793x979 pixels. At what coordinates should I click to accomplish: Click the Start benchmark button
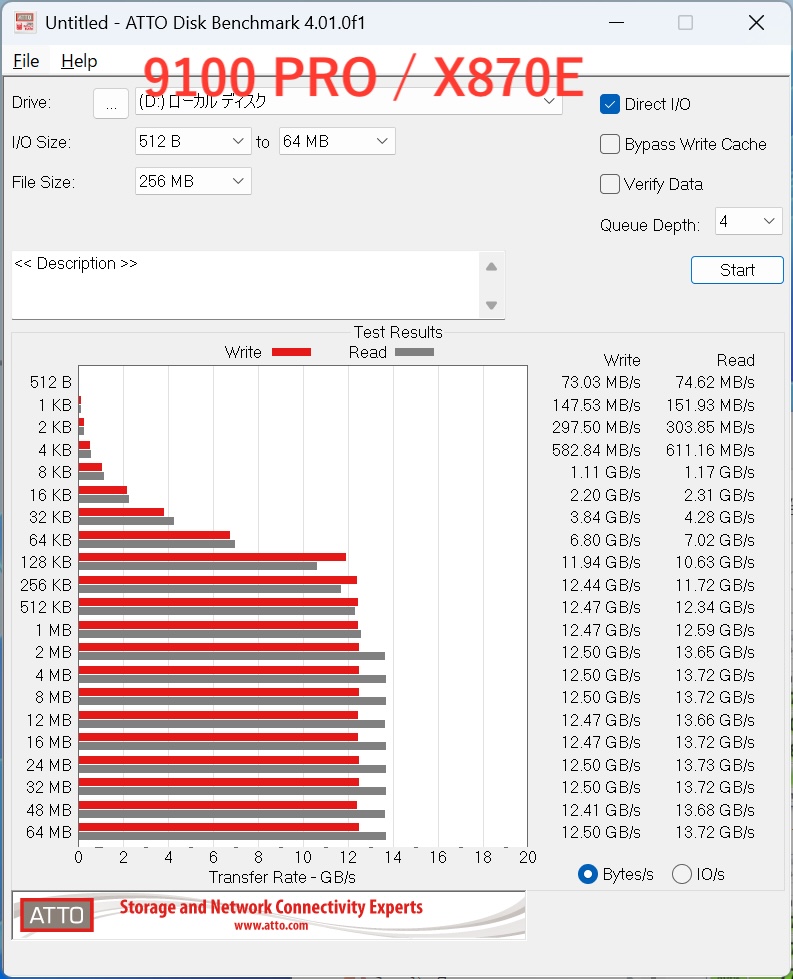(737, 270)
